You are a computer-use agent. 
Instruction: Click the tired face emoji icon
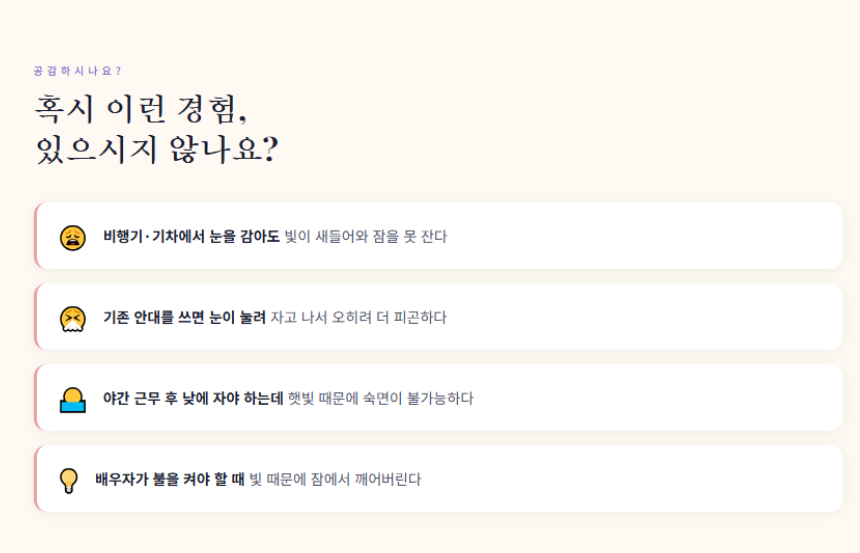[x=72, y=237]
